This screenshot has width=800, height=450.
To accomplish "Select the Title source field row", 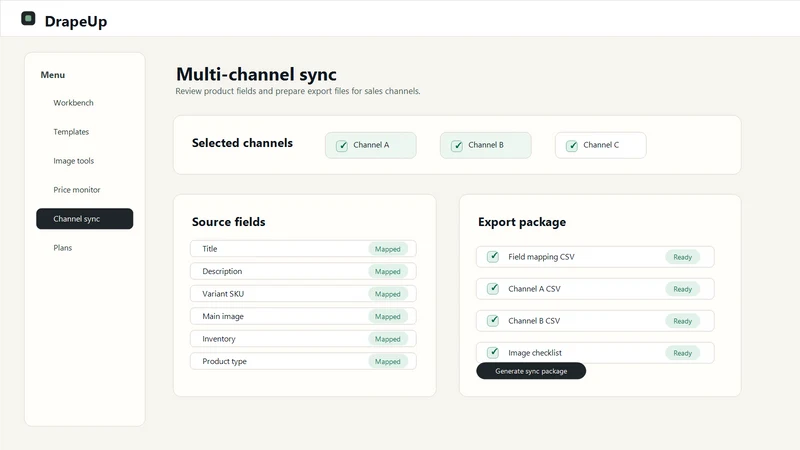I will [303, 248].
